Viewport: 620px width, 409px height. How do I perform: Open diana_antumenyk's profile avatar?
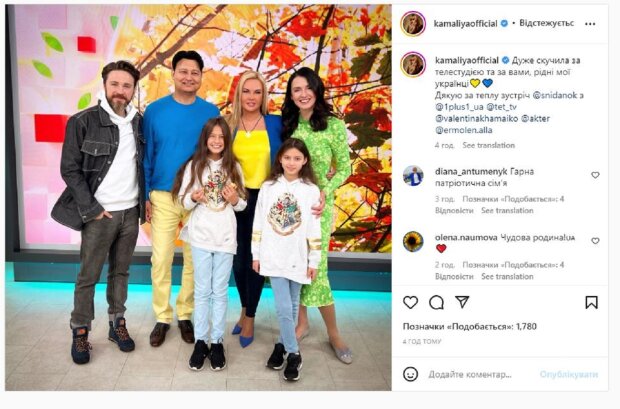pos(413,176)
